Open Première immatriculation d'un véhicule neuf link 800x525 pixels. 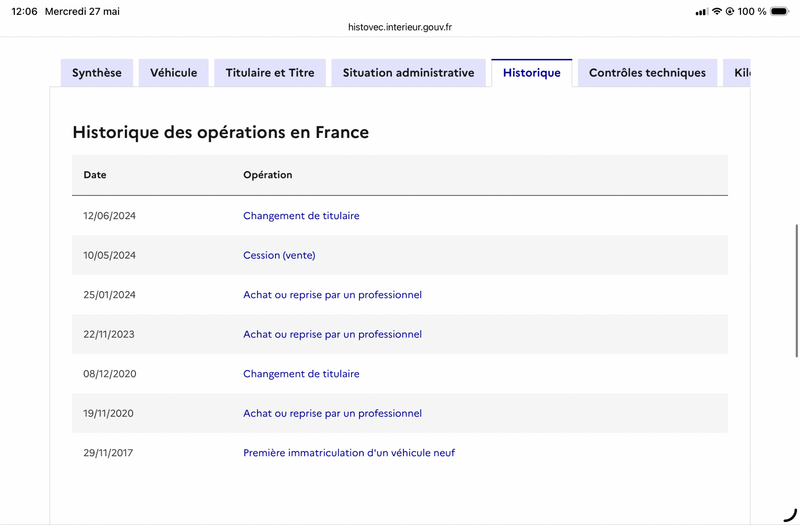tap(349, 453)
